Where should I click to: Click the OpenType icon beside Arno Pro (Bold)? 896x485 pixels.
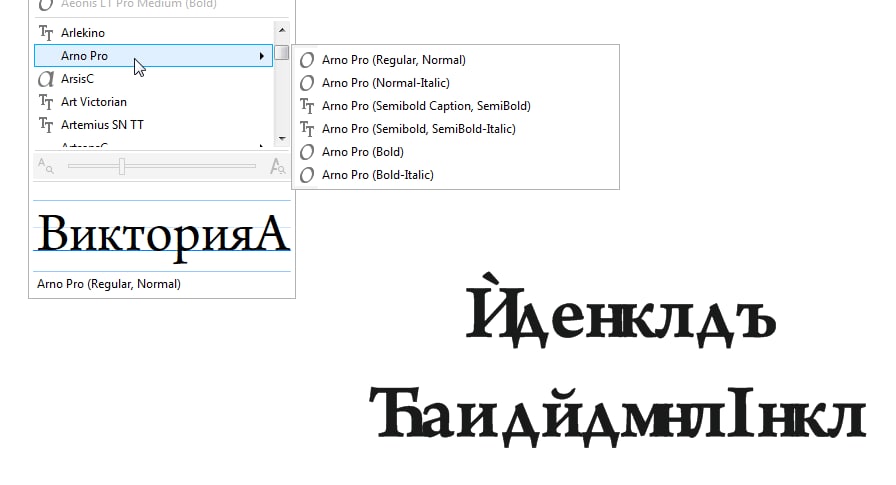click(307, 152)
